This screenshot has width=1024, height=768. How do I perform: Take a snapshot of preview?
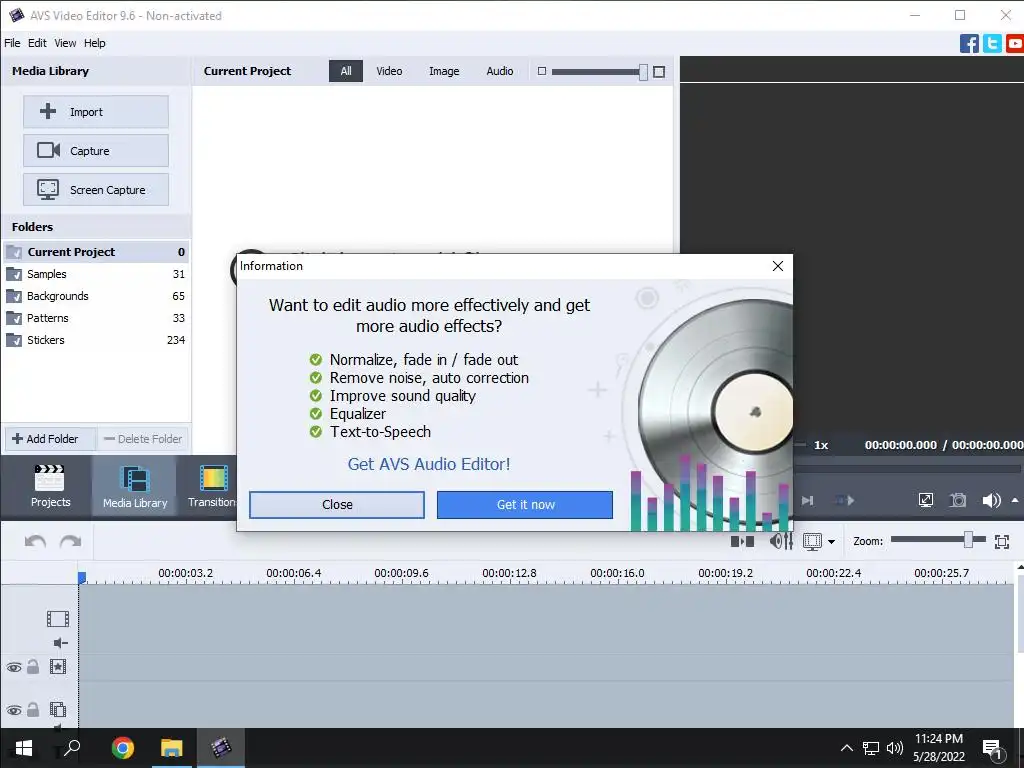[958, 500]
